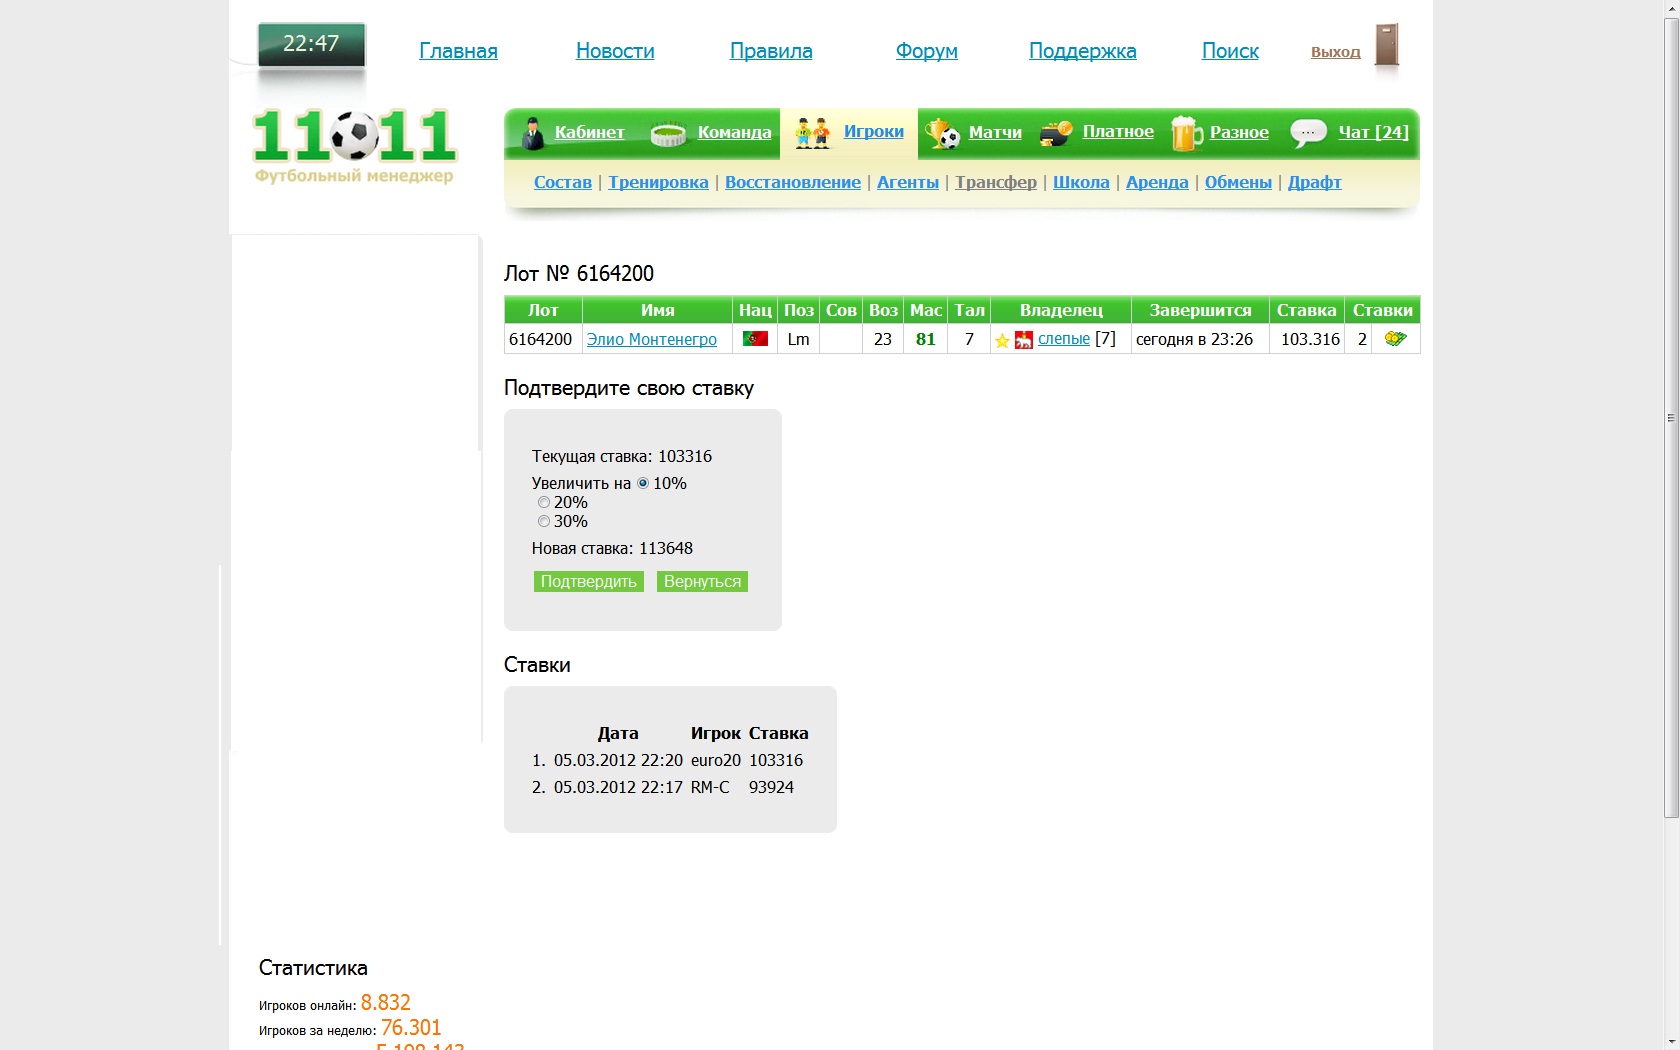Click the vertical page scrollbar
Image resolution: width=1680 pixels, height=1050 pixels.
tap(1671, 418)
